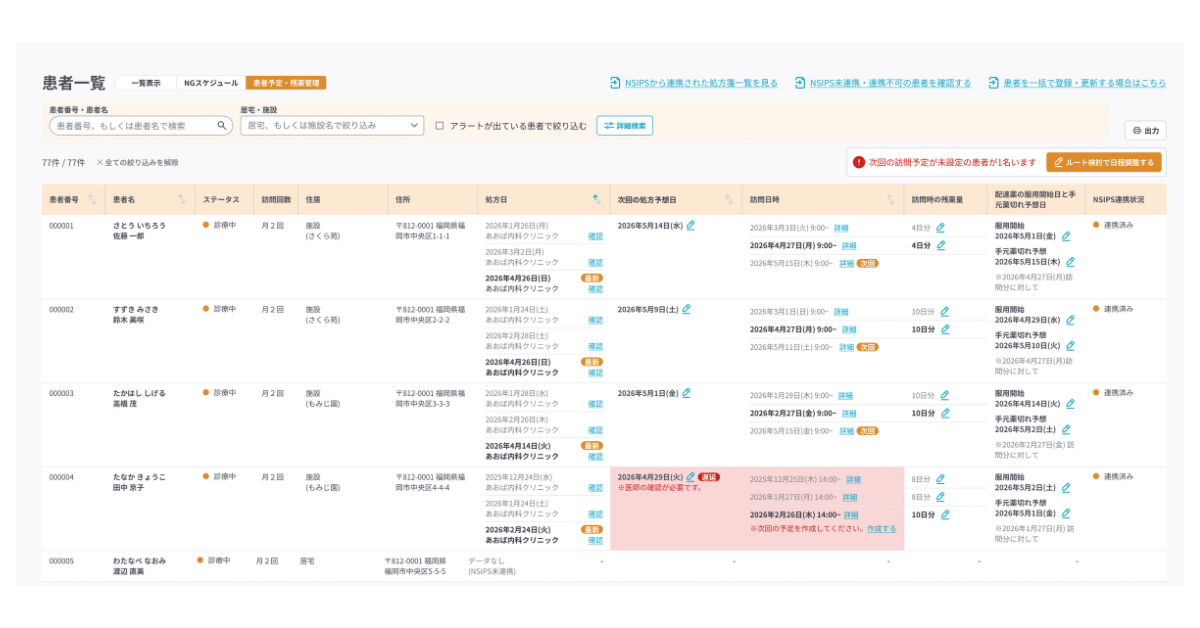The width and height of the screenshot is (1200, 628).
Task: Open the 居宅・施設 filter dropdown
Action: click(x=332, y=126)
